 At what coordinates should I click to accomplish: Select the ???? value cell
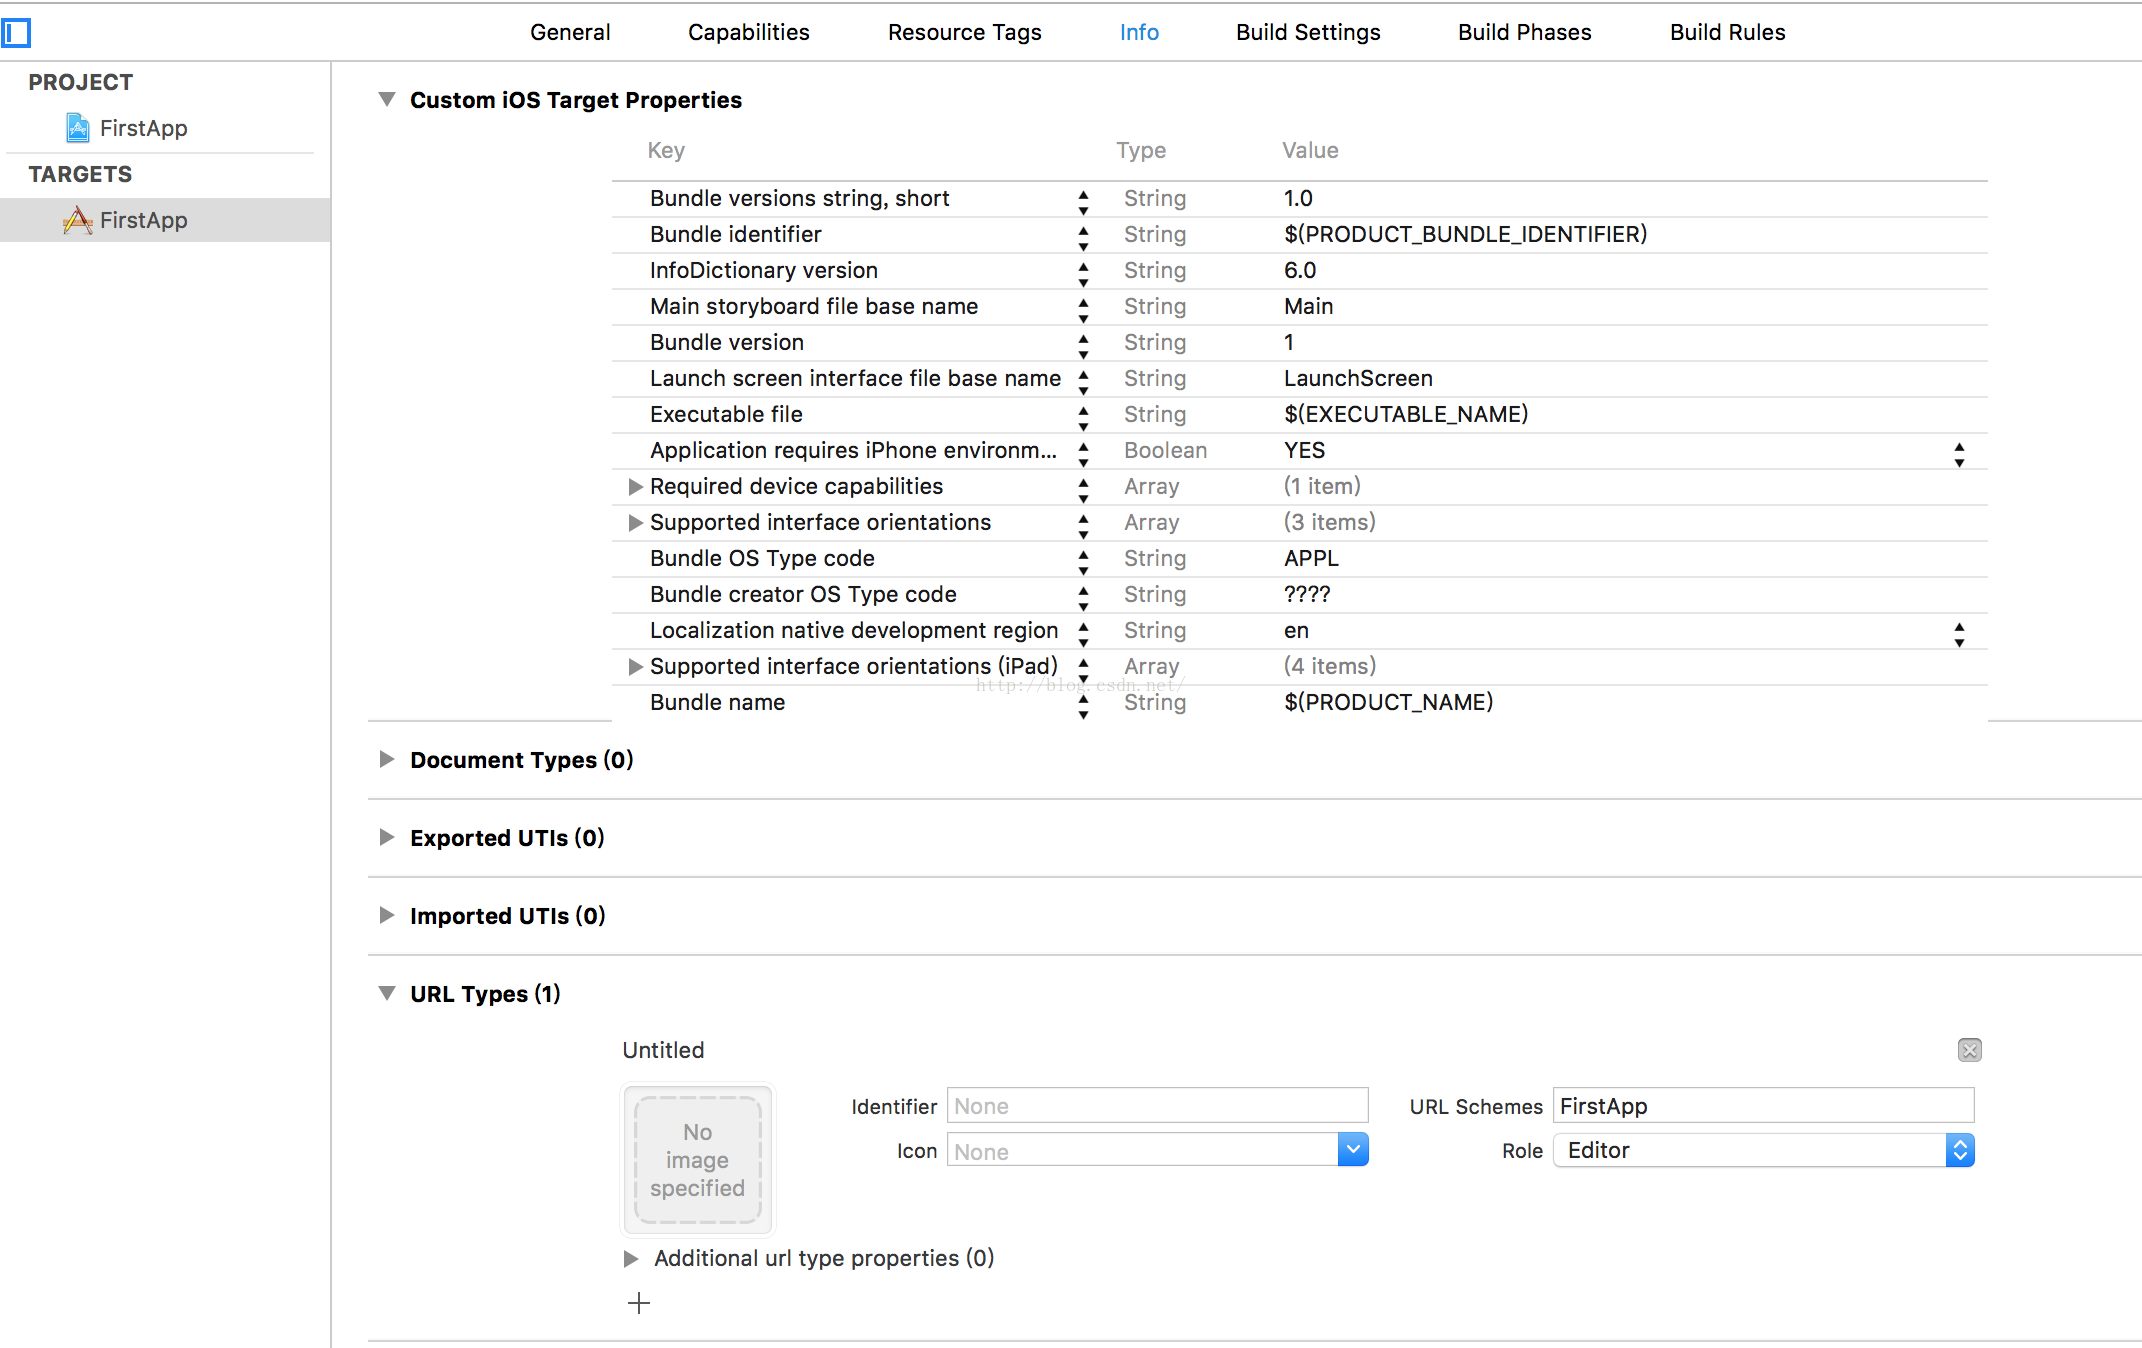[1307, 594]
